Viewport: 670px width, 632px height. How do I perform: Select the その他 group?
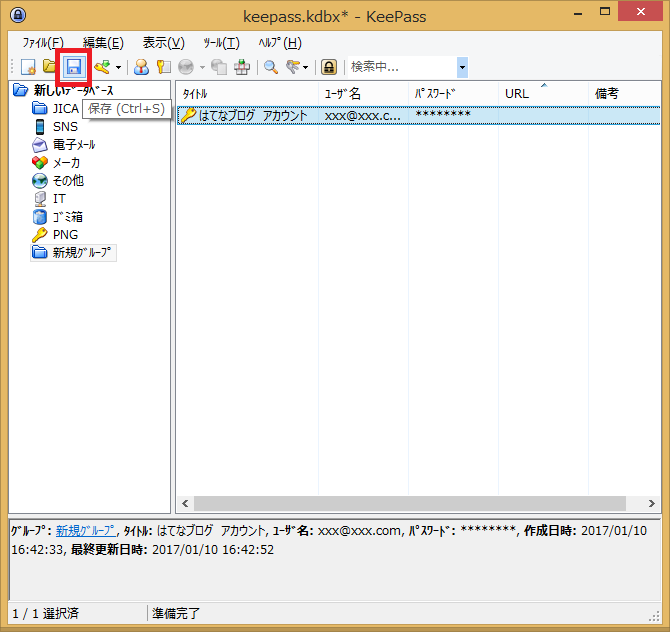click(68, 180)
